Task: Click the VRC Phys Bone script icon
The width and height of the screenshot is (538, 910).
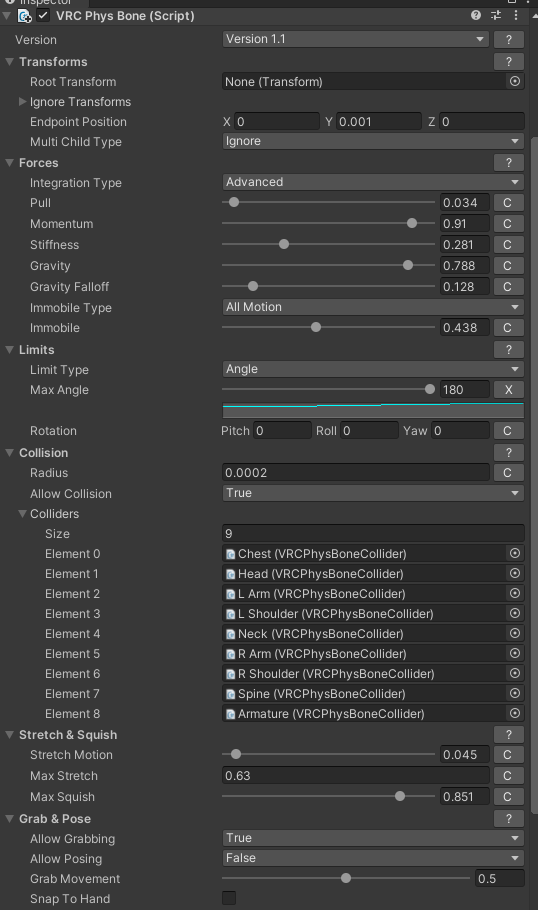Action: coord(24,16)
